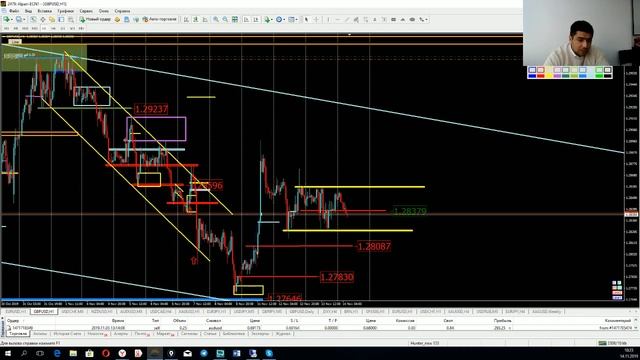The width and height of the screenshot is (640, 360).
Task: Pick the red color swatch
Action: tap(541, 76)
